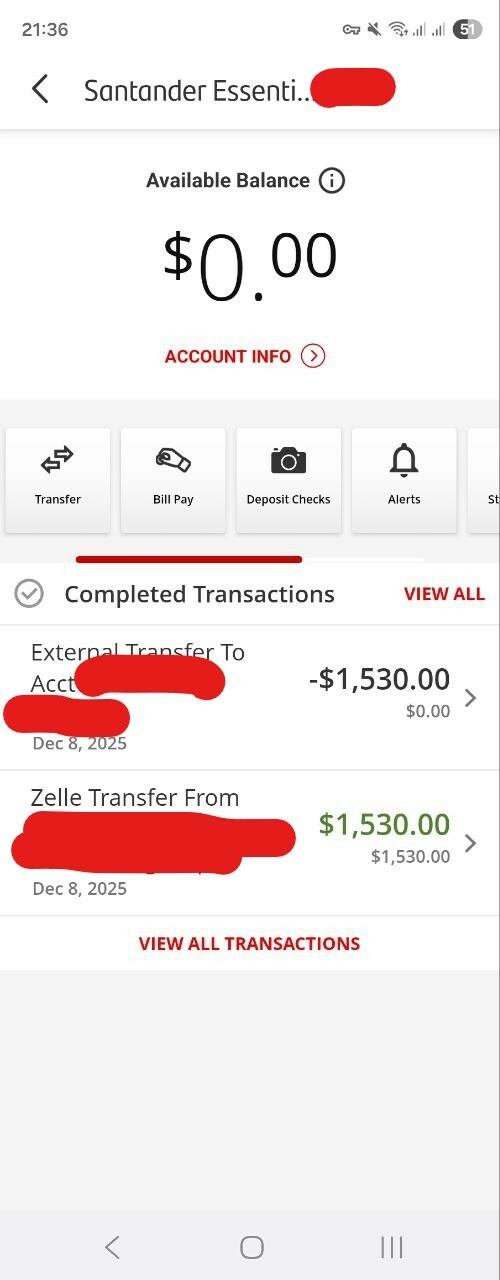Tap VIEW ALL TRANSACTIONS link

click(249, 943)
